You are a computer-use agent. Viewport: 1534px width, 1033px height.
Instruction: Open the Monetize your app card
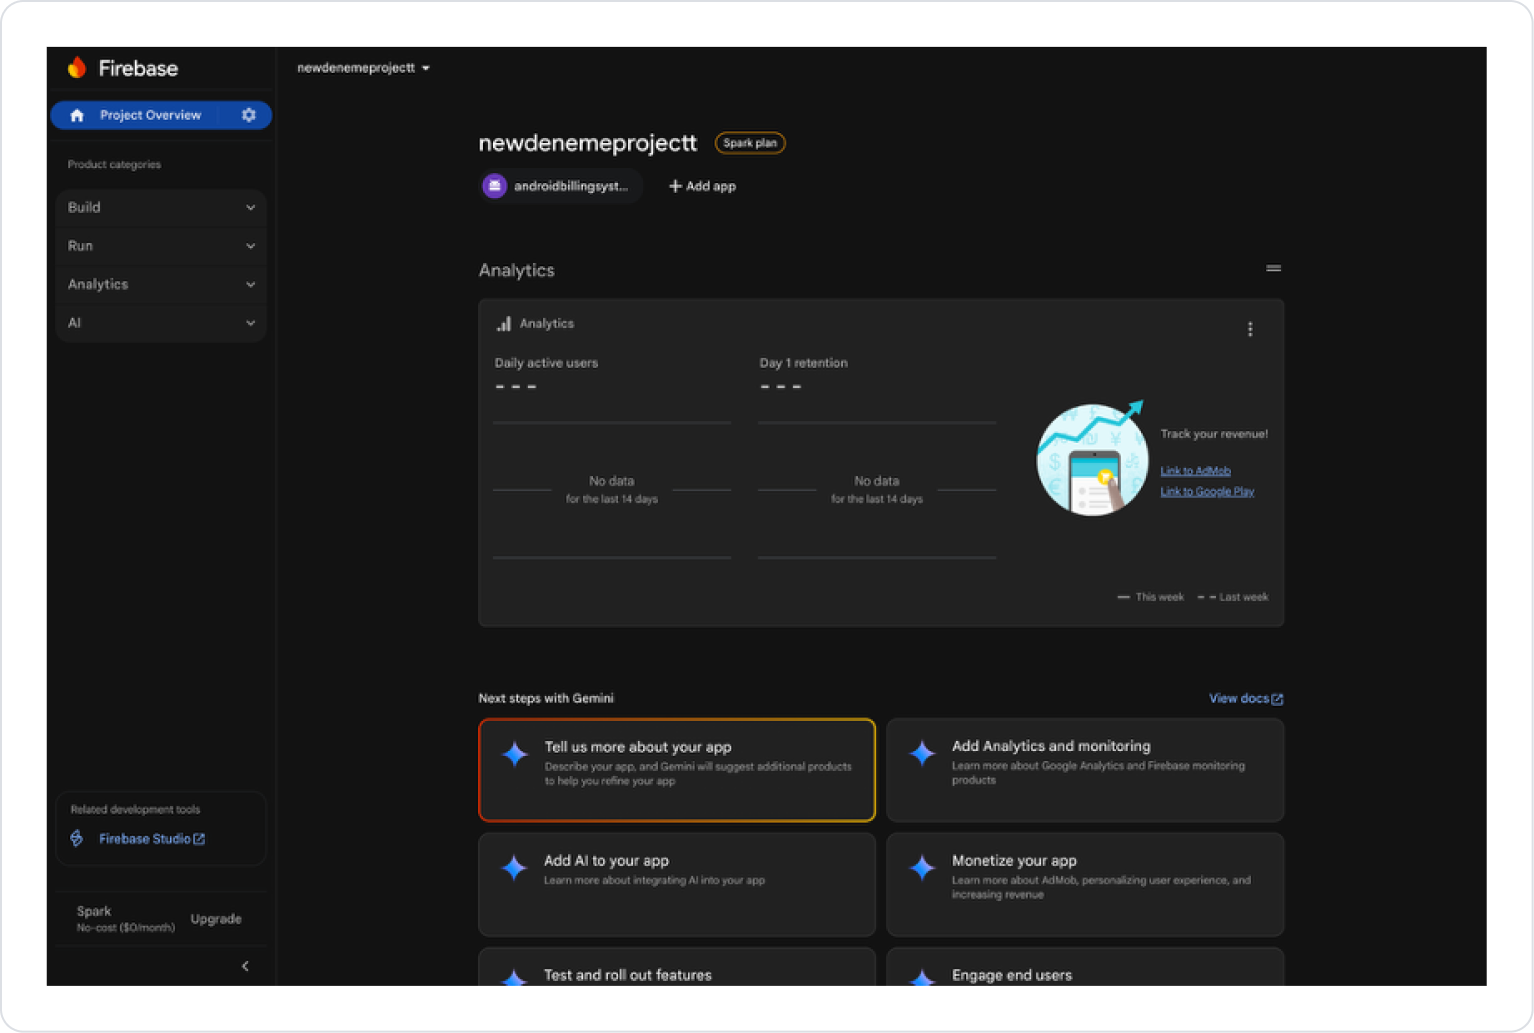1085,885
